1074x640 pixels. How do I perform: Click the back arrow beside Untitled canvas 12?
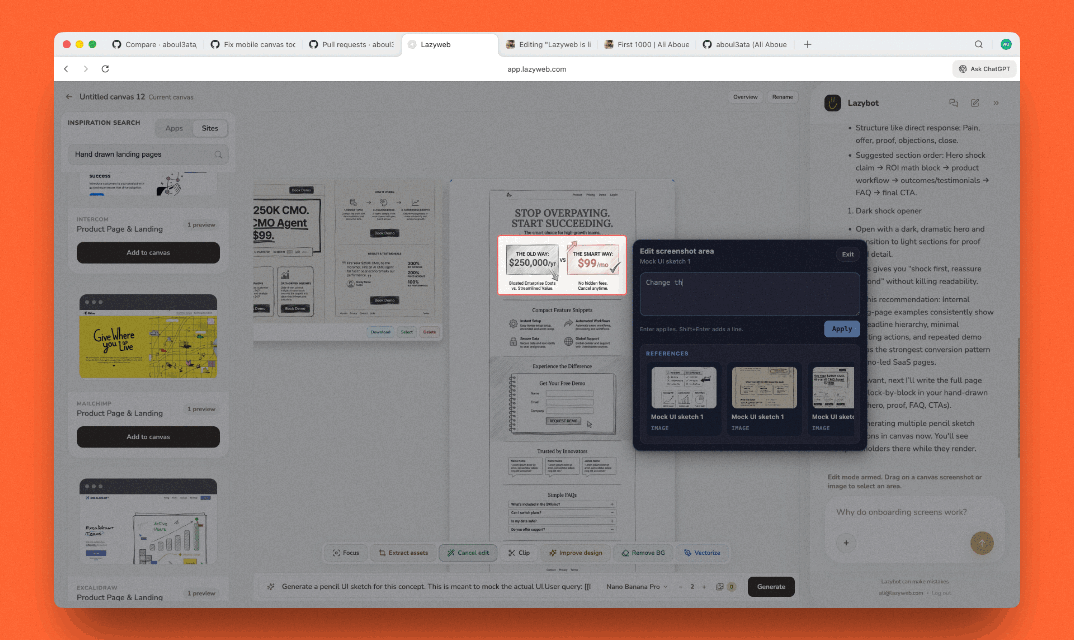tap(69, 97)
